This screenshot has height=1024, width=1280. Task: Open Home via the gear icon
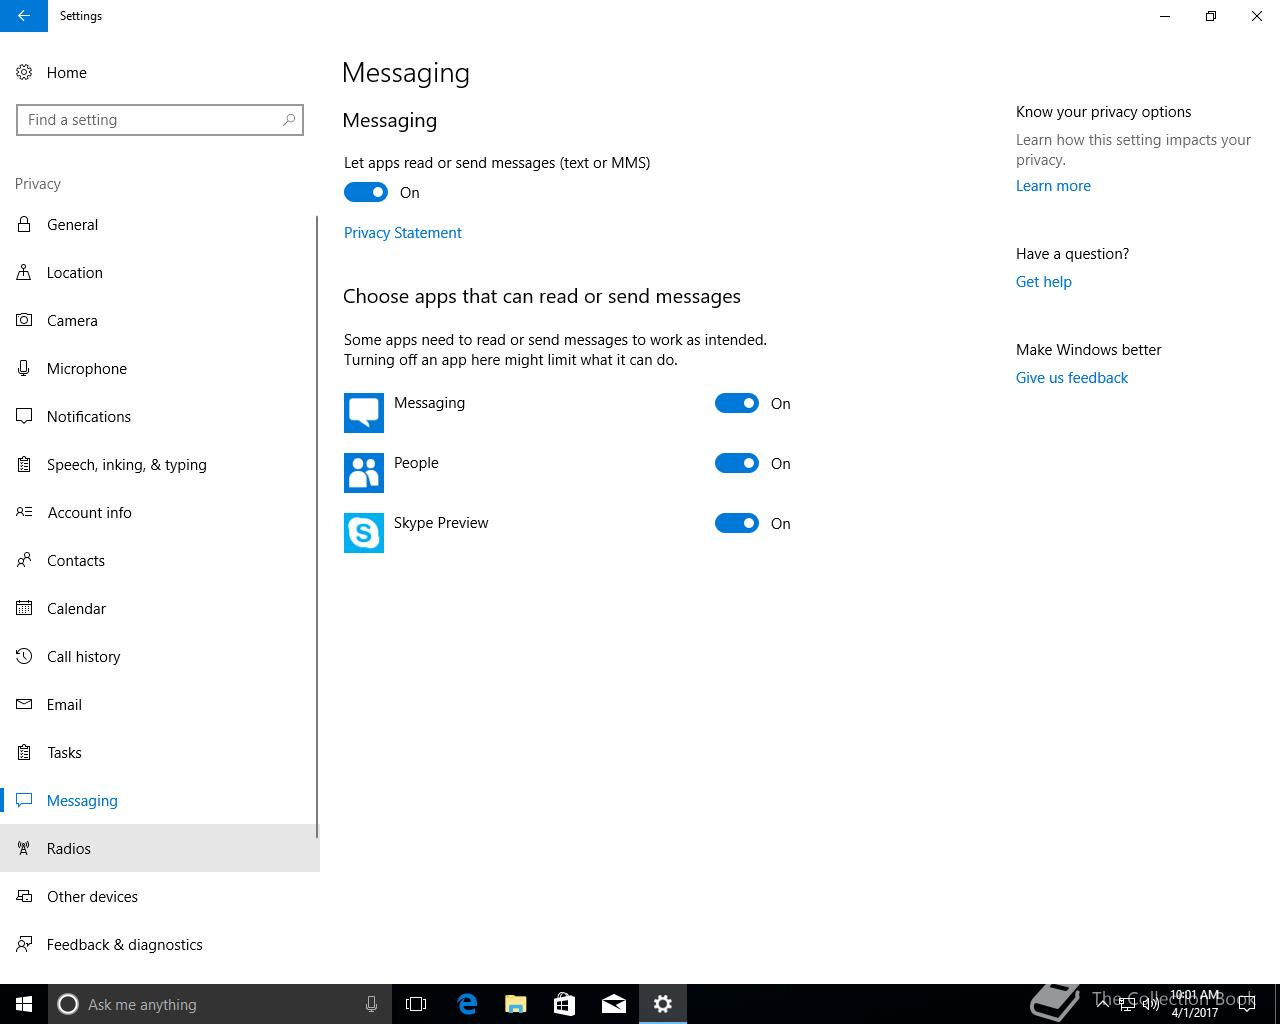coord(24,72)
